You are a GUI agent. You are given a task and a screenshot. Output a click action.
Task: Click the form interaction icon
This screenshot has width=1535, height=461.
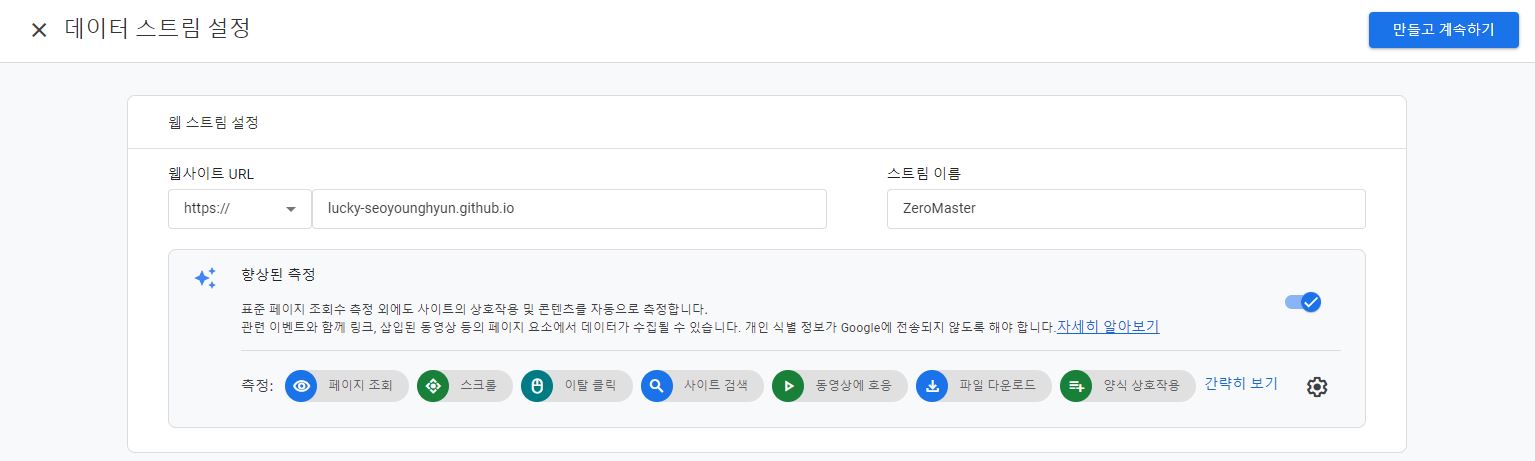tap(1076, 386)
